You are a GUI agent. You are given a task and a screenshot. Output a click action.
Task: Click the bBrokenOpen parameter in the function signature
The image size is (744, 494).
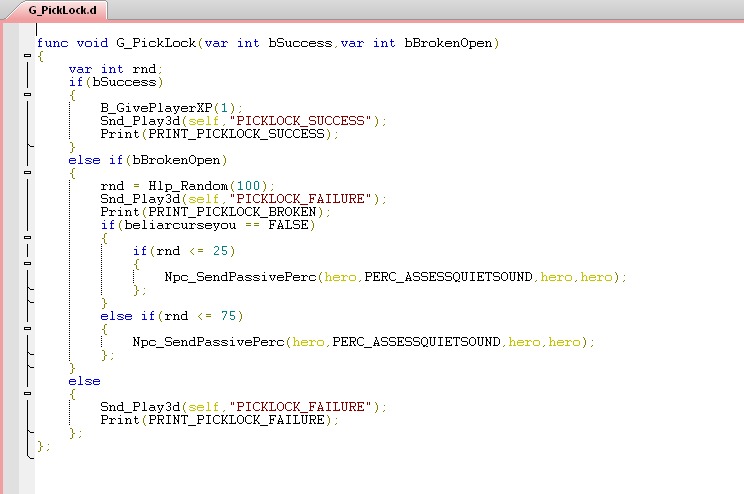pos(448,43)
